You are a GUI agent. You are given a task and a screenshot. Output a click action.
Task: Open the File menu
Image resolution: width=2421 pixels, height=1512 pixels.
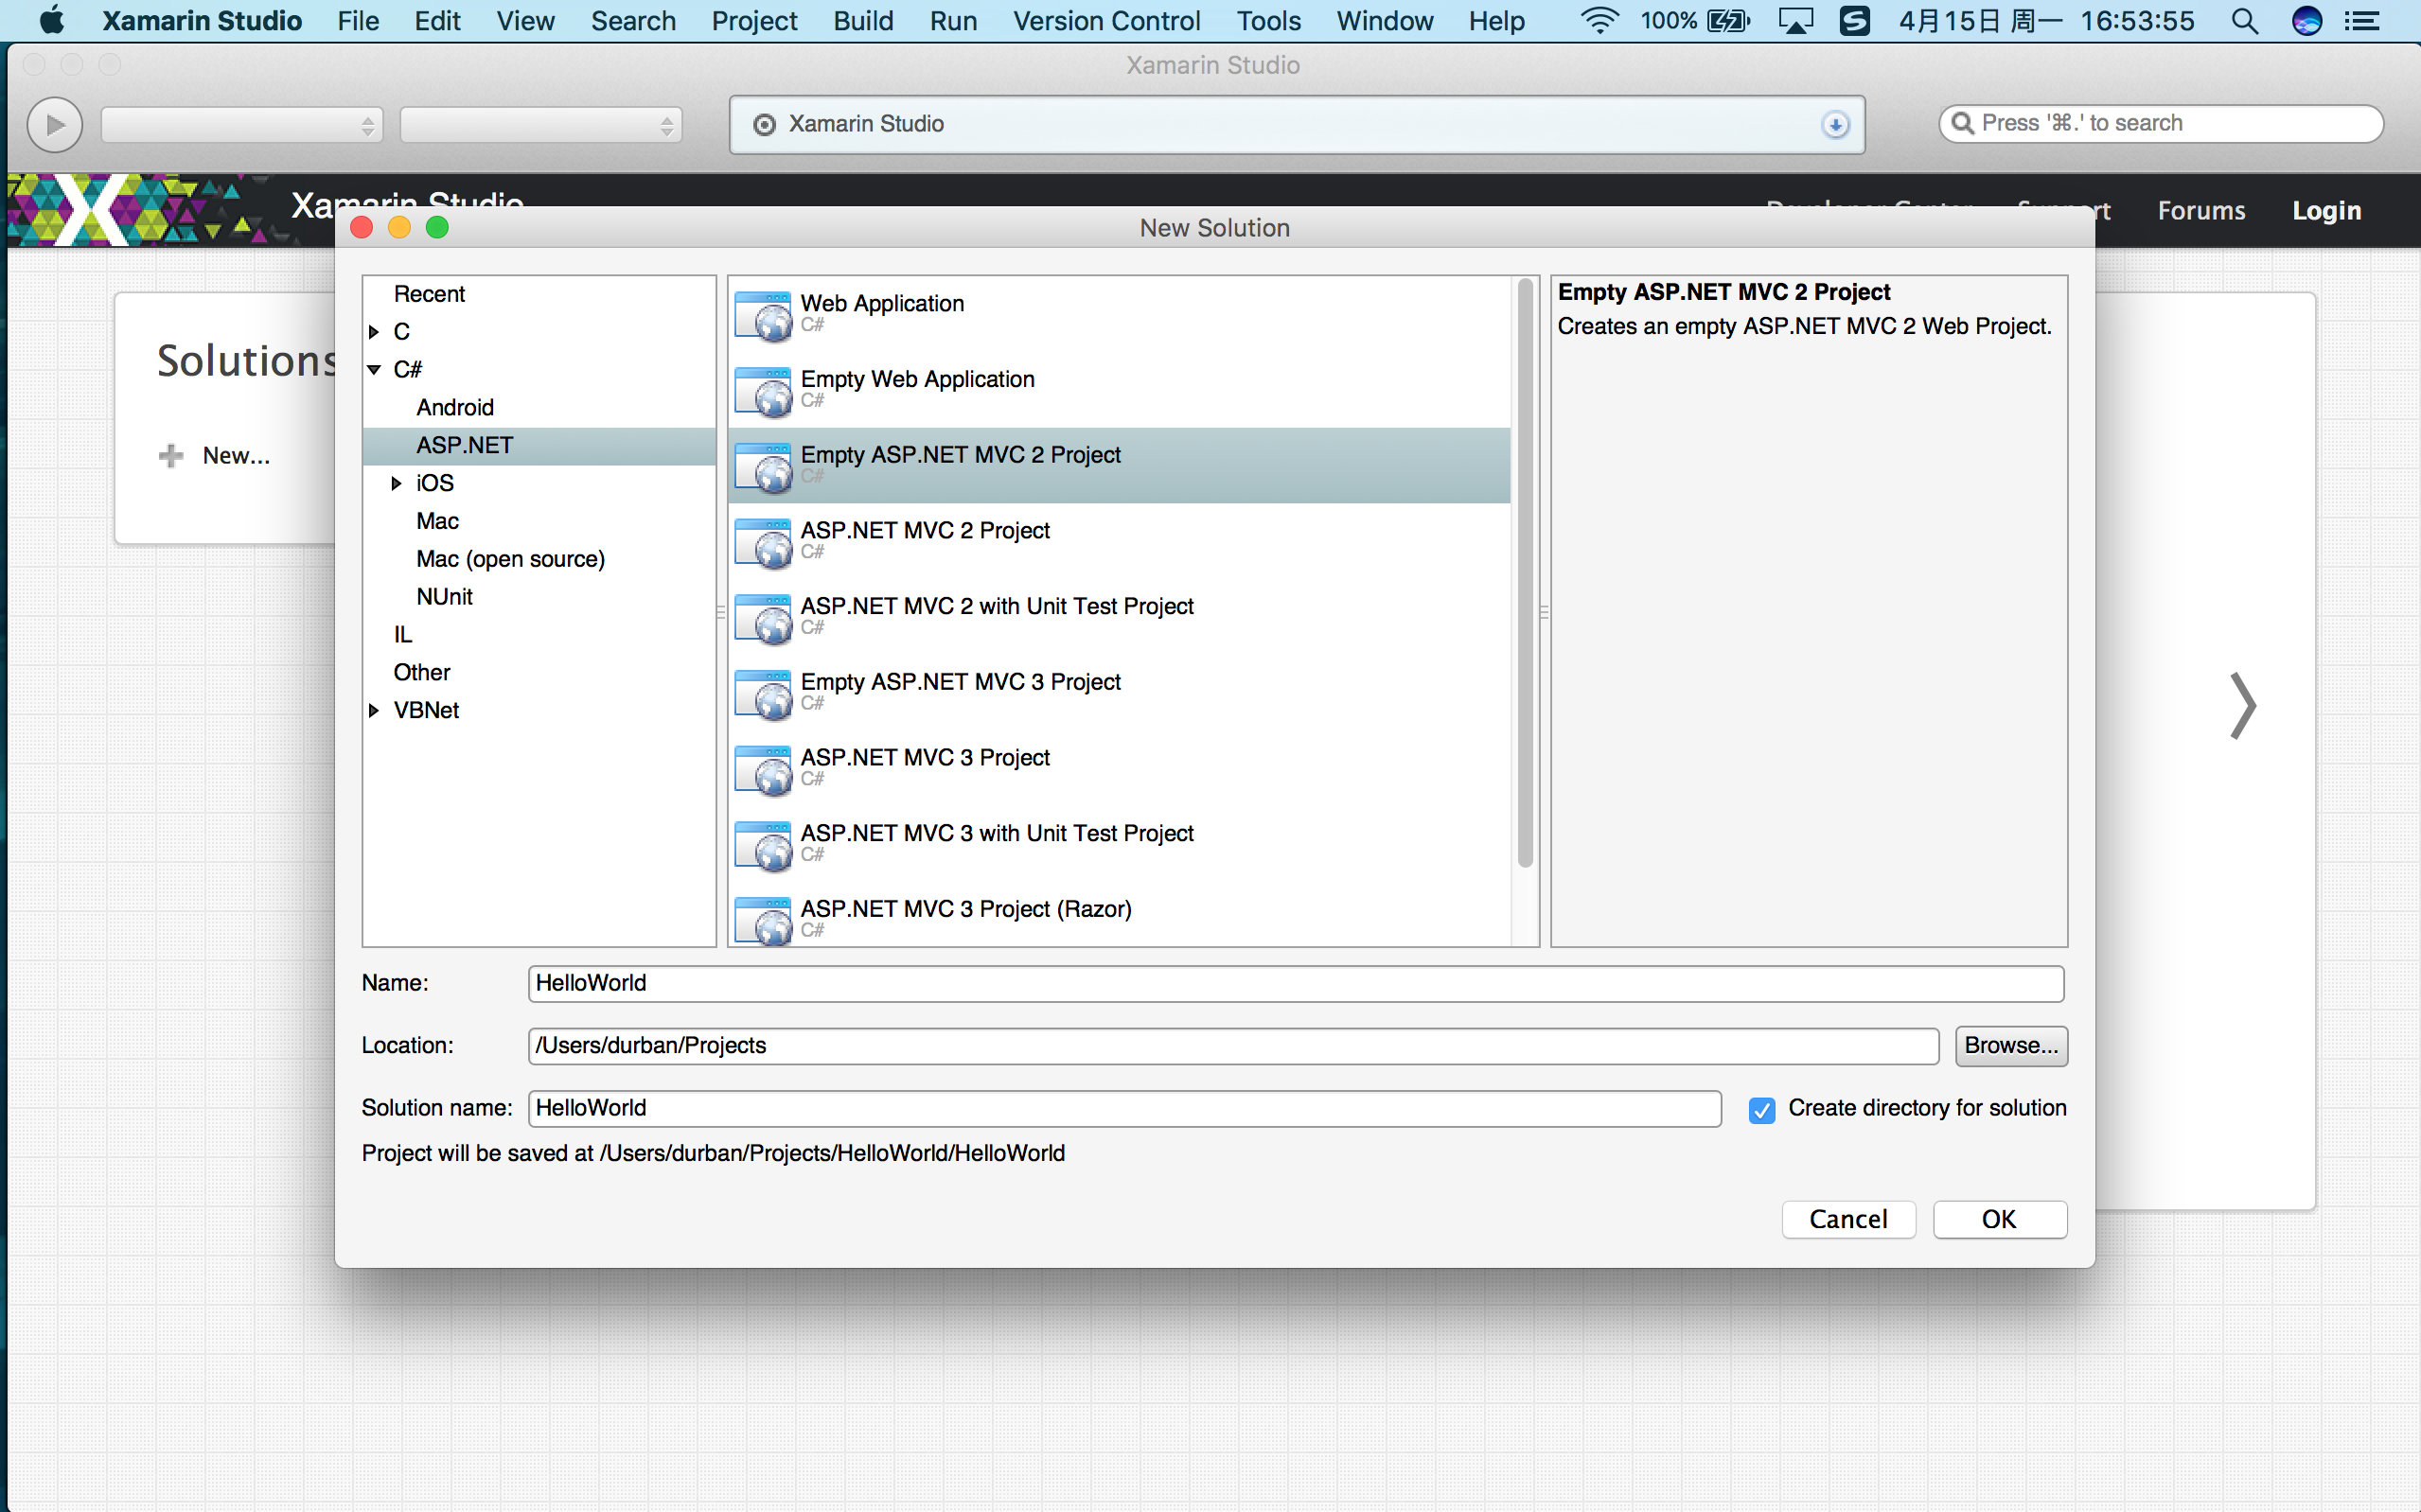click(x=358, y=21)
